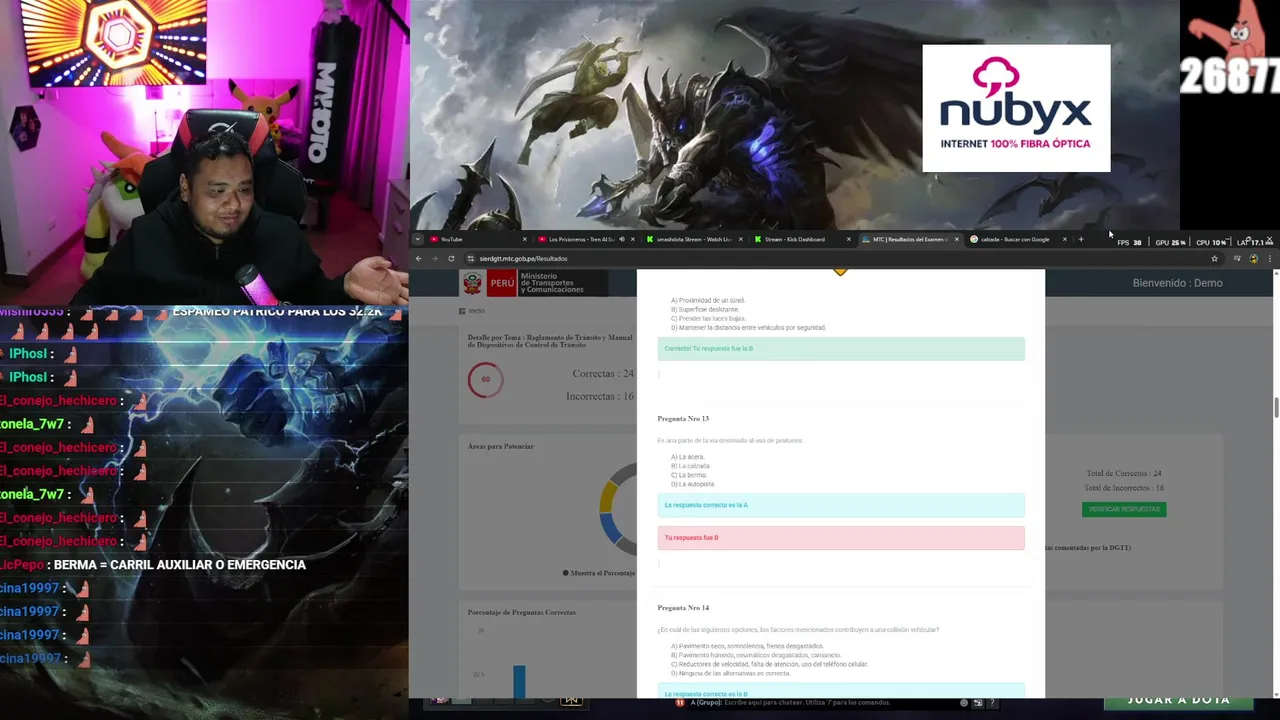1280x720 pixels.
Task: Click 'Total de Correctos : 24' text
Action: 1124,474
